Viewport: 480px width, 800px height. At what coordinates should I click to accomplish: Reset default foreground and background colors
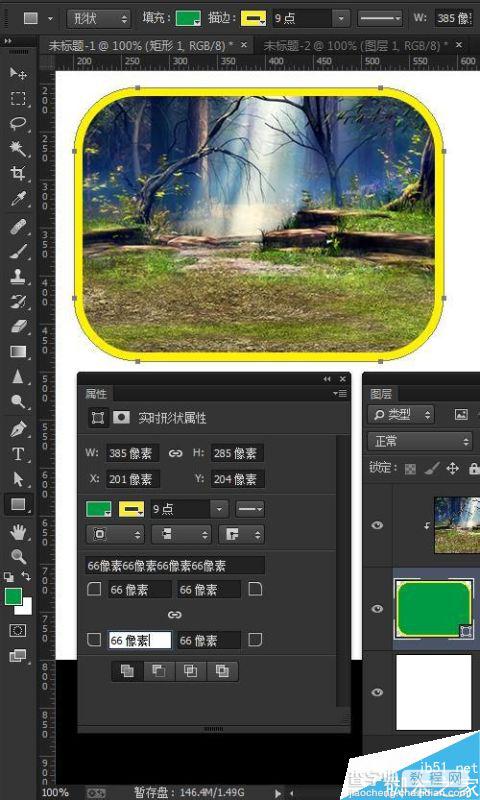[x=9, y=577]
